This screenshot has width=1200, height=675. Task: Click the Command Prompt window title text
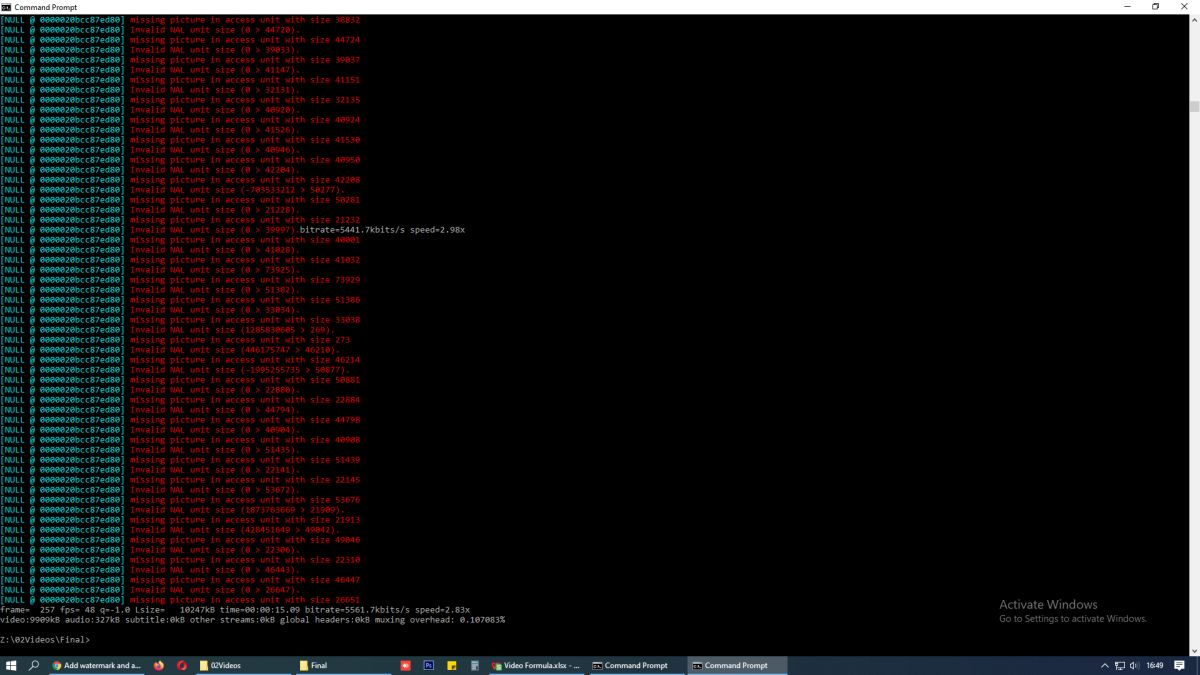coord(45,7)
